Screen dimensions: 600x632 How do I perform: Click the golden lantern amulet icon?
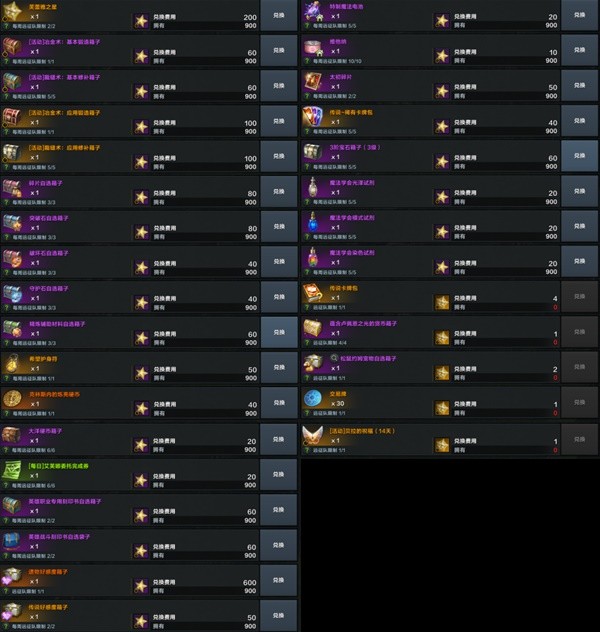point(12,364)
